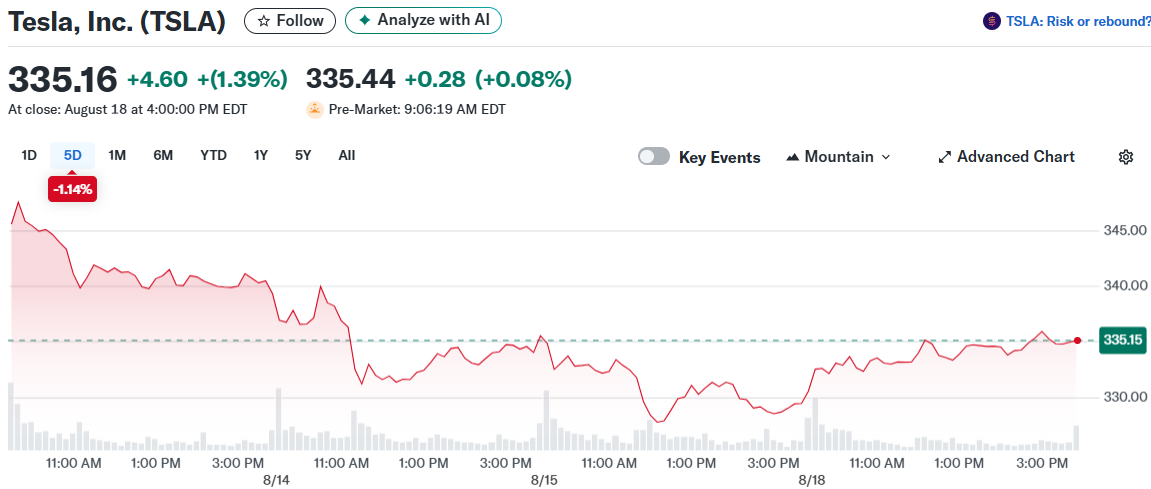1151x489 pixels.
Task: Click the 345.00 axis label
Action: [1125, 231]
